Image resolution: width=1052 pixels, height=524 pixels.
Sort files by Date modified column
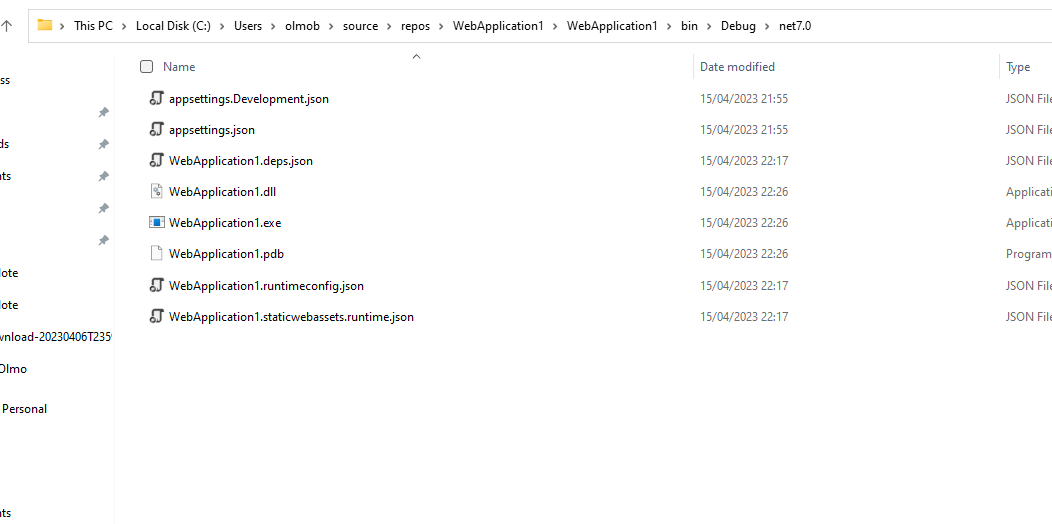(x=737, y=66)
